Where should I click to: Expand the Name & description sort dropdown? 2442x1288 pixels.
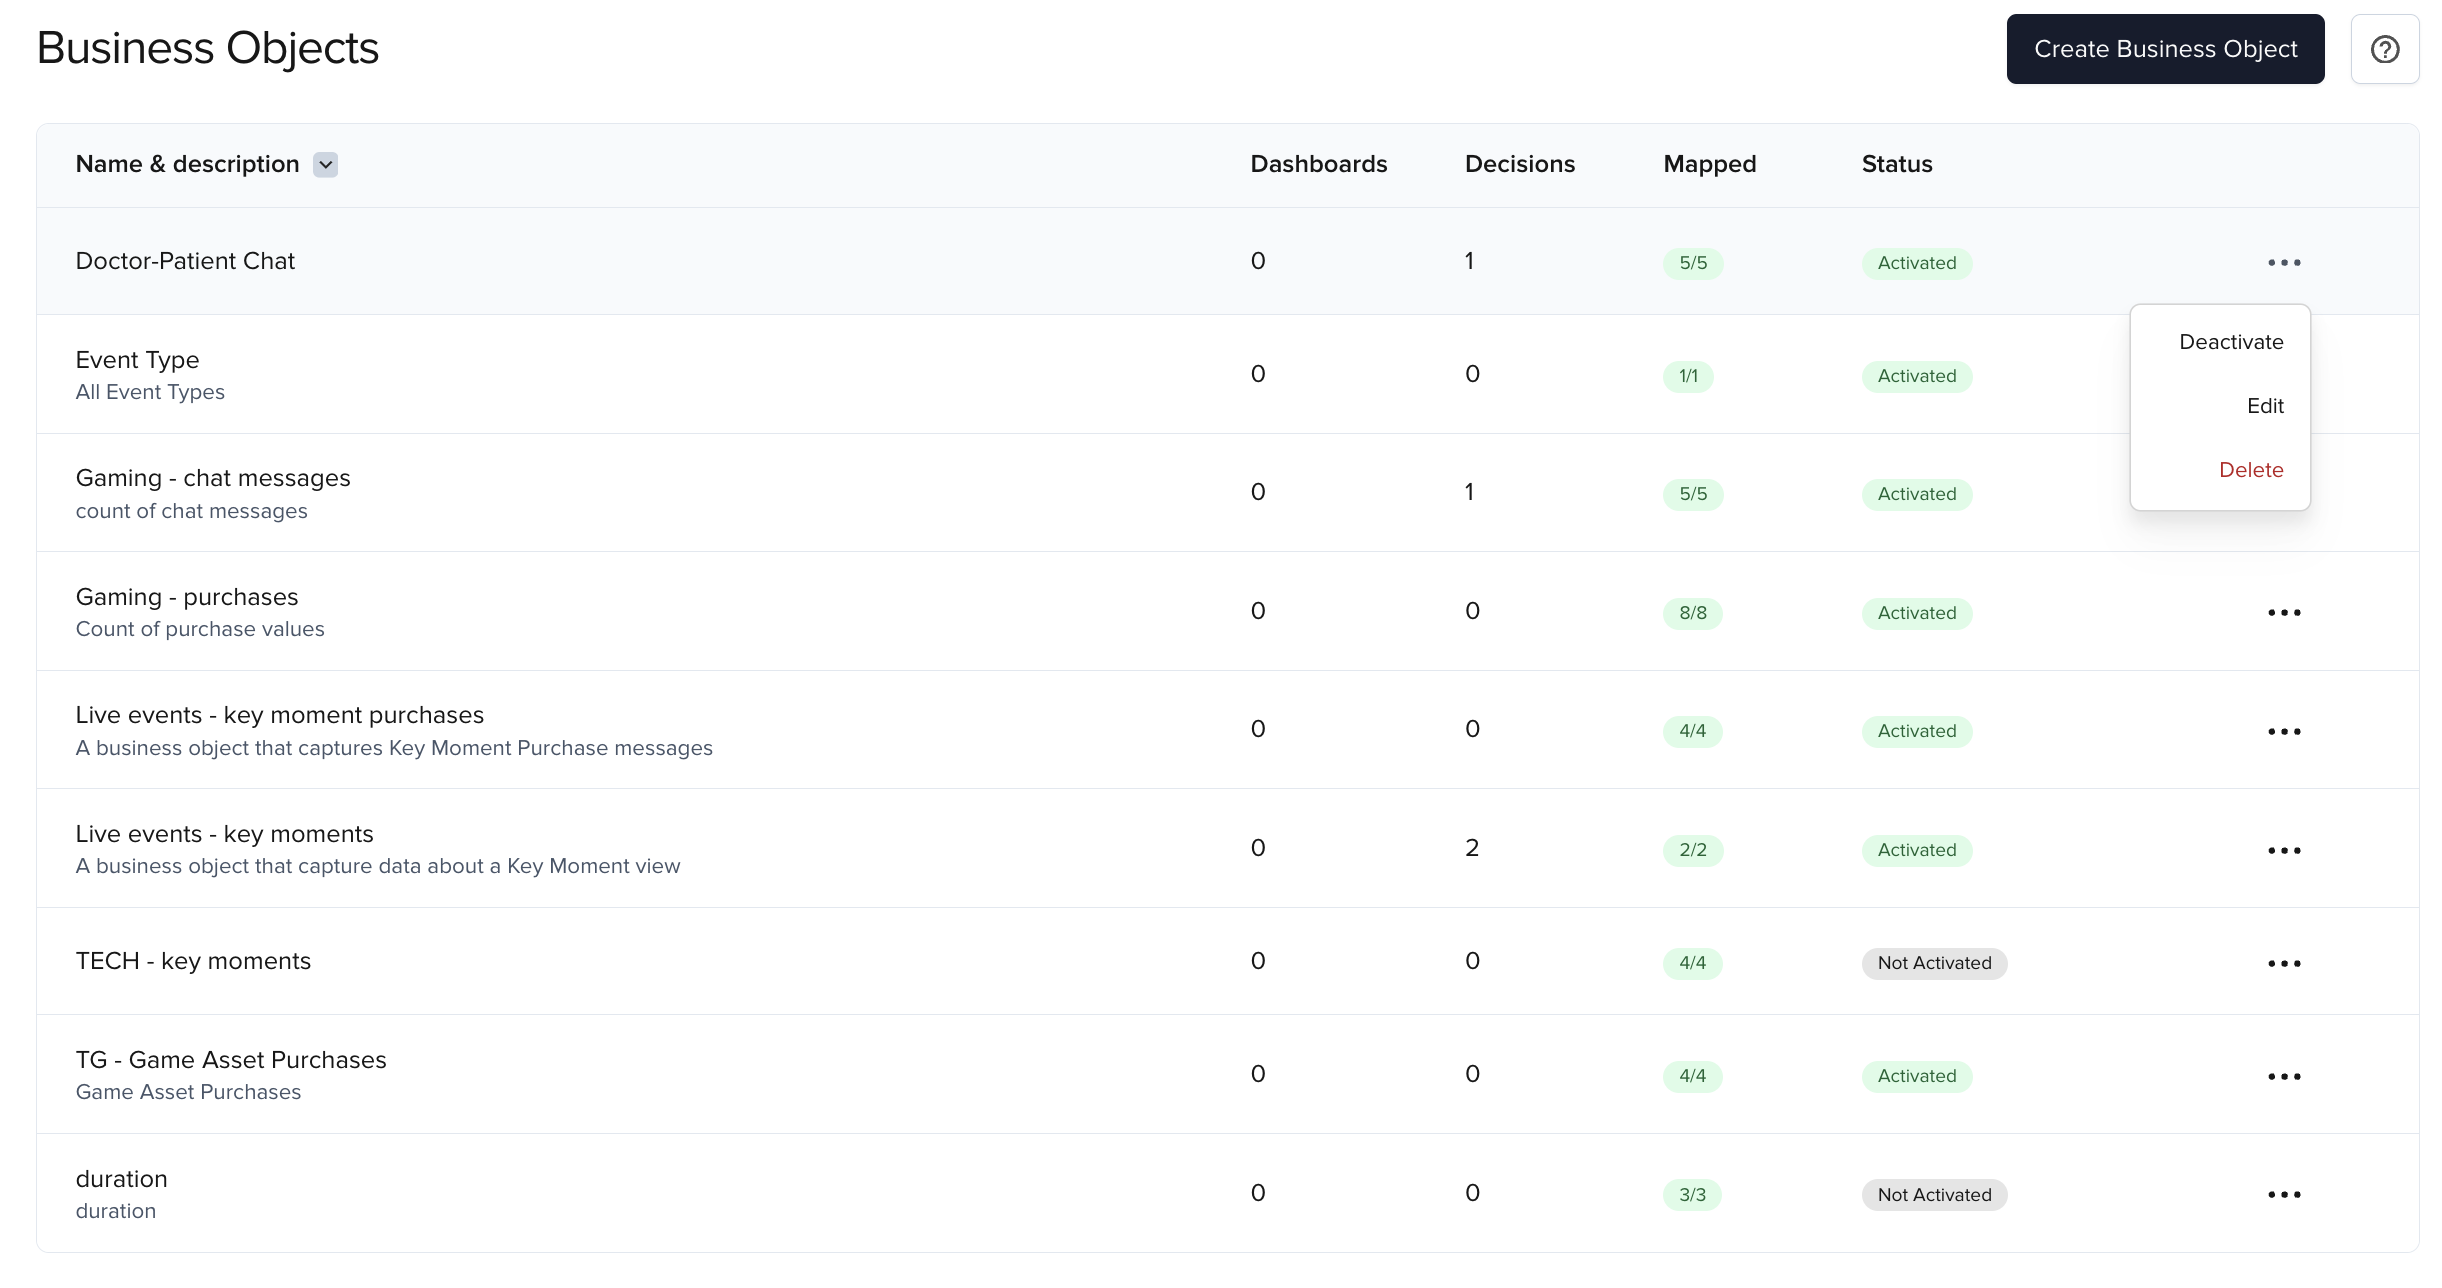324,164
